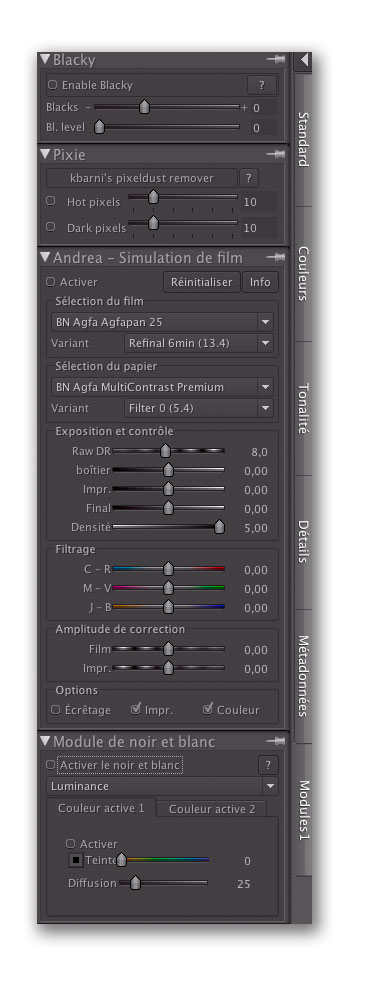Open help for noir et blanc module
The height and width of the screenshot is (992, 369).
coord(268,766)
